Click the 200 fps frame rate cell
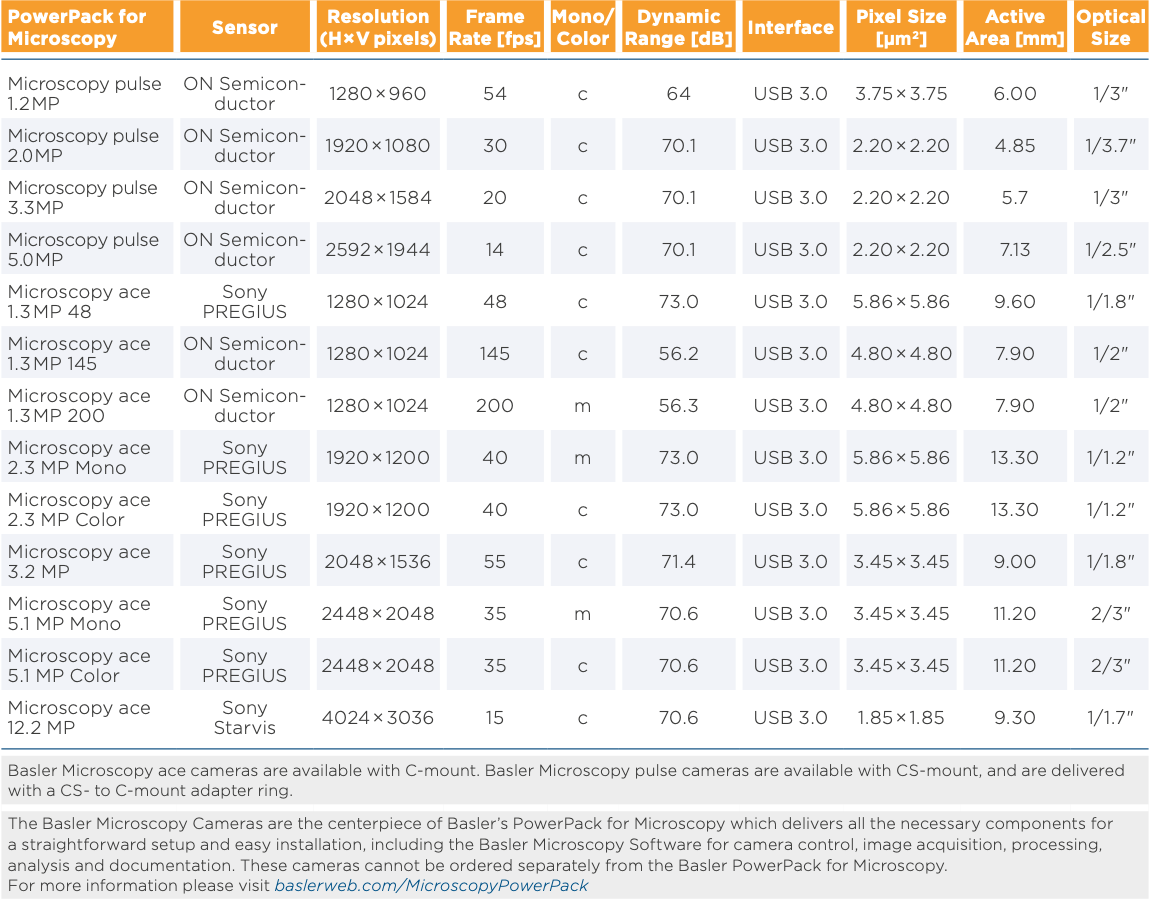The width and height of the screenshot is (1150, 900). click(495, 406)
